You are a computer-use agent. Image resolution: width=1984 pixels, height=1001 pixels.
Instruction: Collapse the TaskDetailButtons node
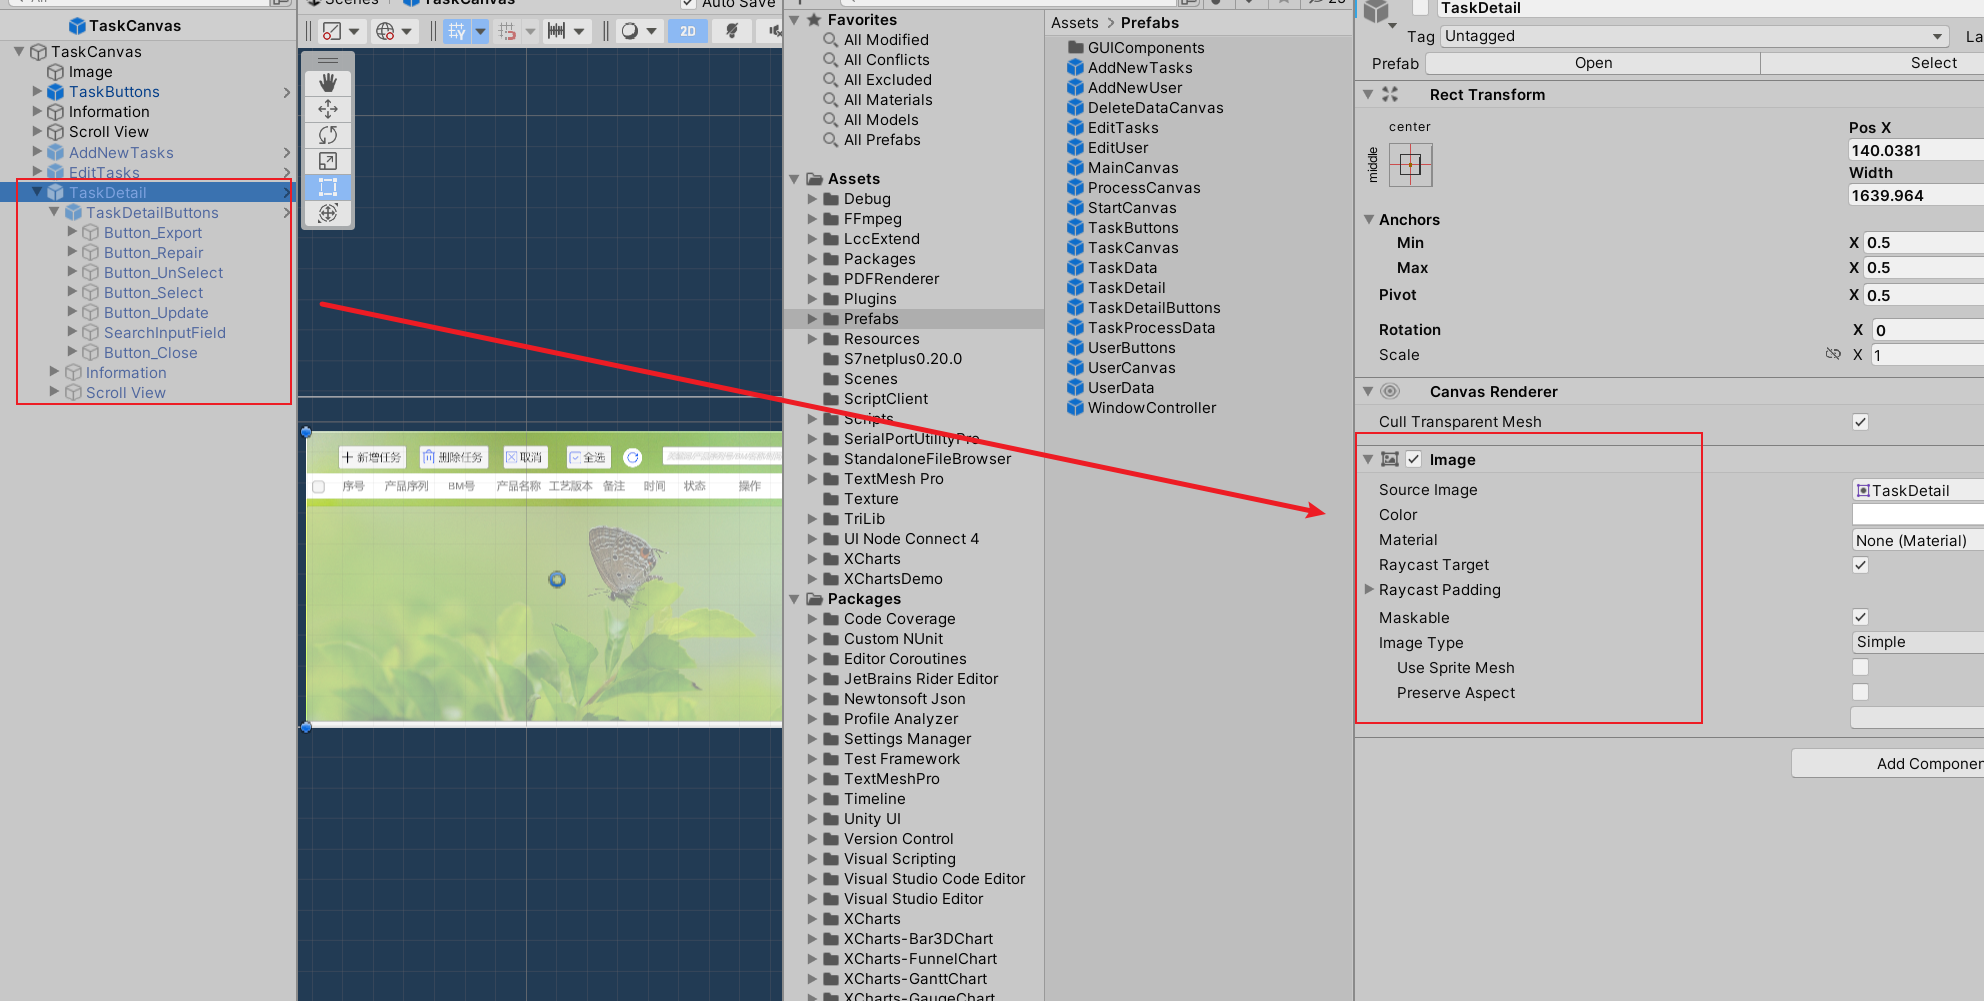(54, 212)
